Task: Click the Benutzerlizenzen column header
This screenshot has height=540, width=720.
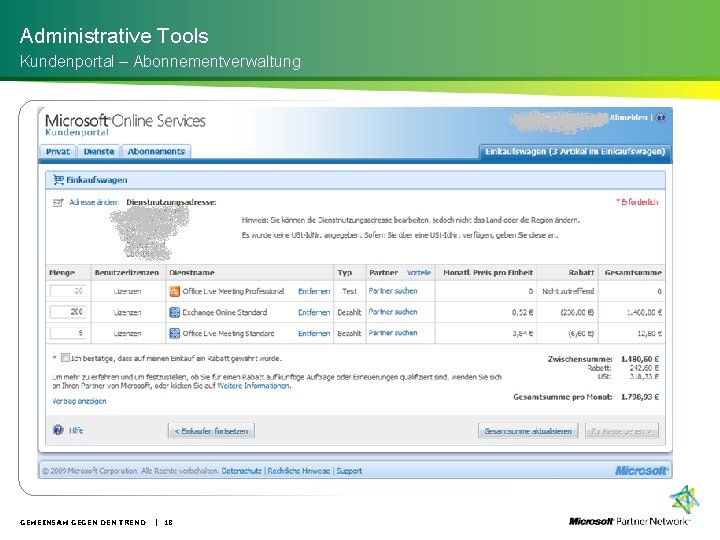Action: (127, 273)
